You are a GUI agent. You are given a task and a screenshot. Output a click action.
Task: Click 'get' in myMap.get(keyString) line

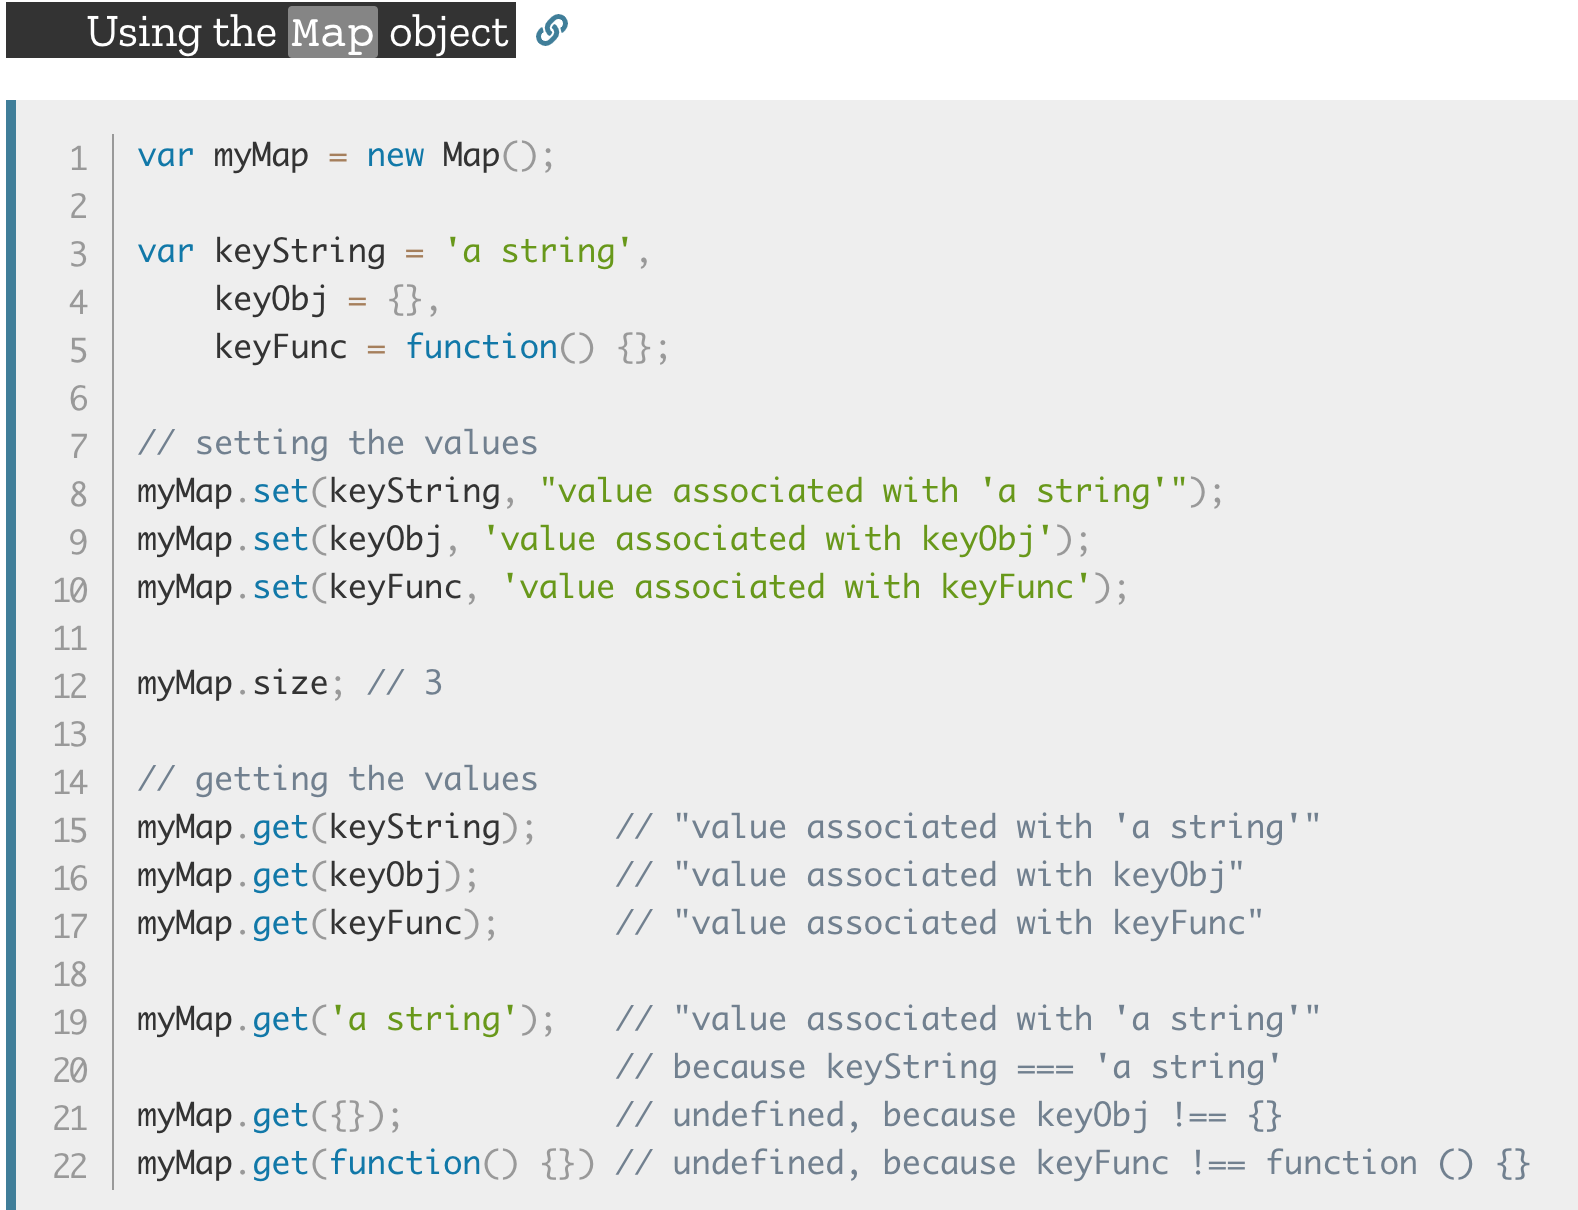(280, 827)
